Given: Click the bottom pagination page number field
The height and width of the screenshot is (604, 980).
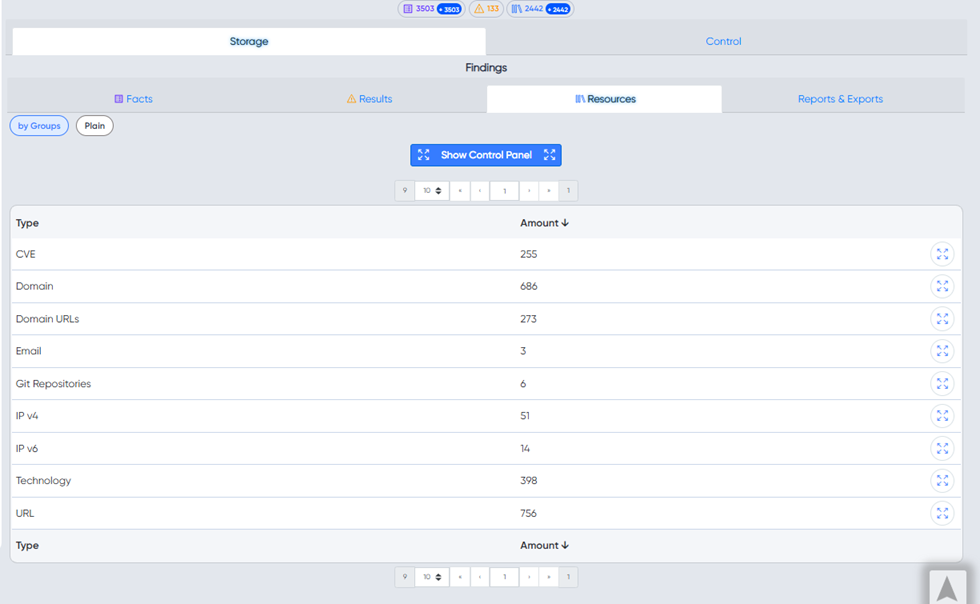Looking at the screenshot, I should click(x=504, y=577).
